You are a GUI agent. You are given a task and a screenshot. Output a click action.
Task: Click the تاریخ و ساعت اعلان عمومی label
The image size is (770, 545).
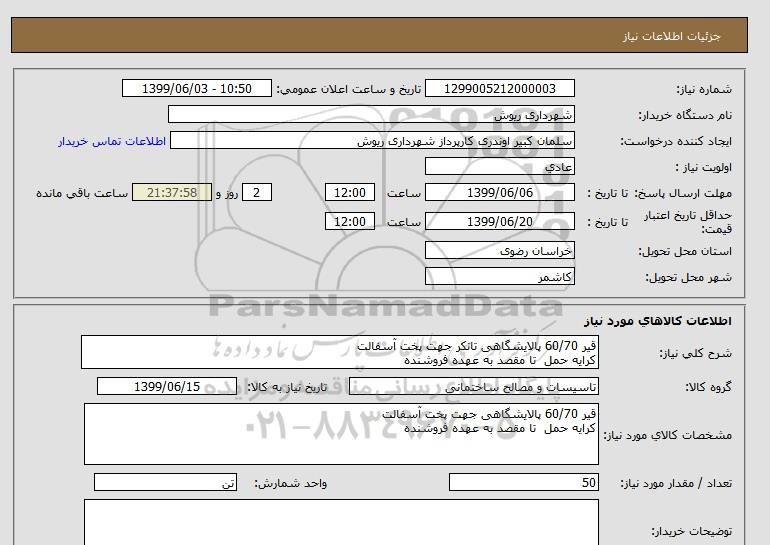point(349,89)
